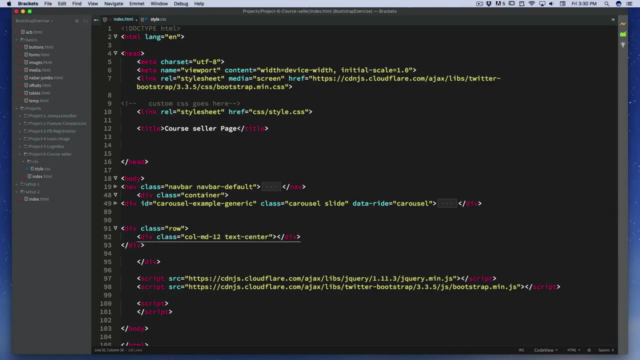Expand the Project-5-LoginBox folder
Viewport: 640px width, 360px height.
pyautogui.click(x=46, y=147)
